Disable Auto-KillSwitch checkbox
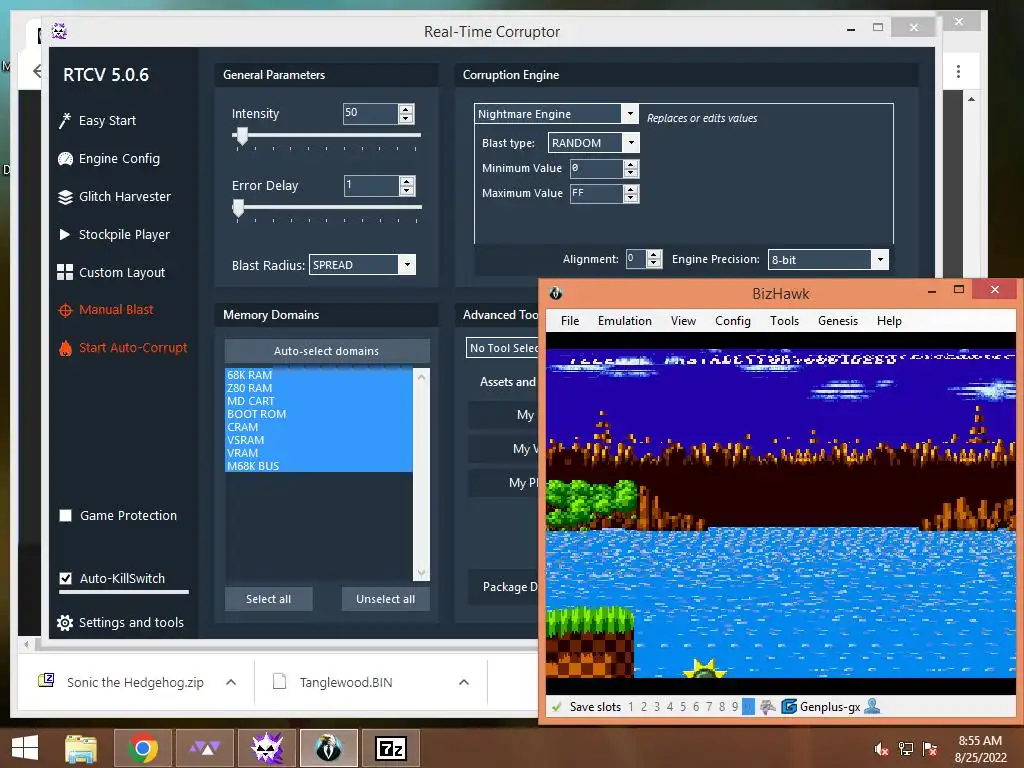Screen dimensions: 1024x768 (x=65, y=579)
